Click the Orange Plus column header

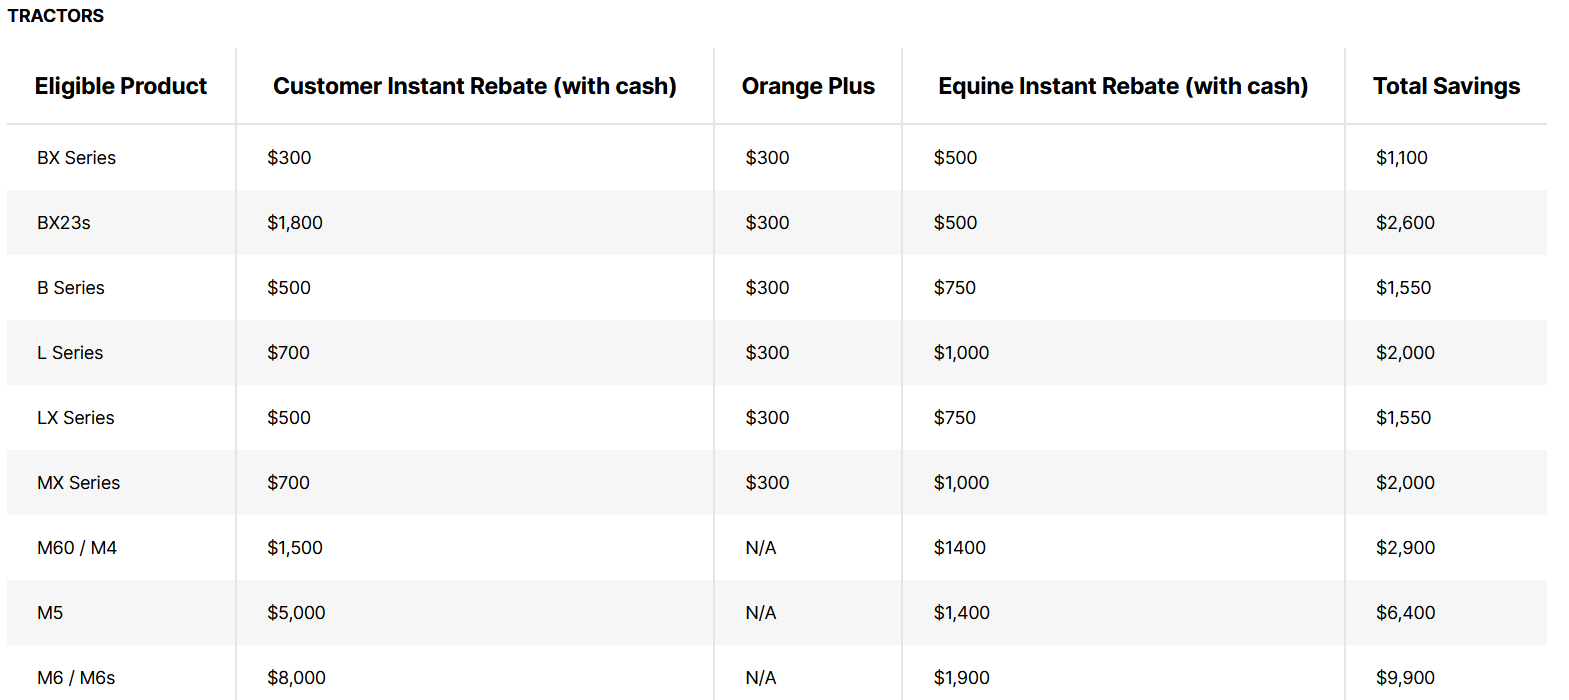point(808,87)
